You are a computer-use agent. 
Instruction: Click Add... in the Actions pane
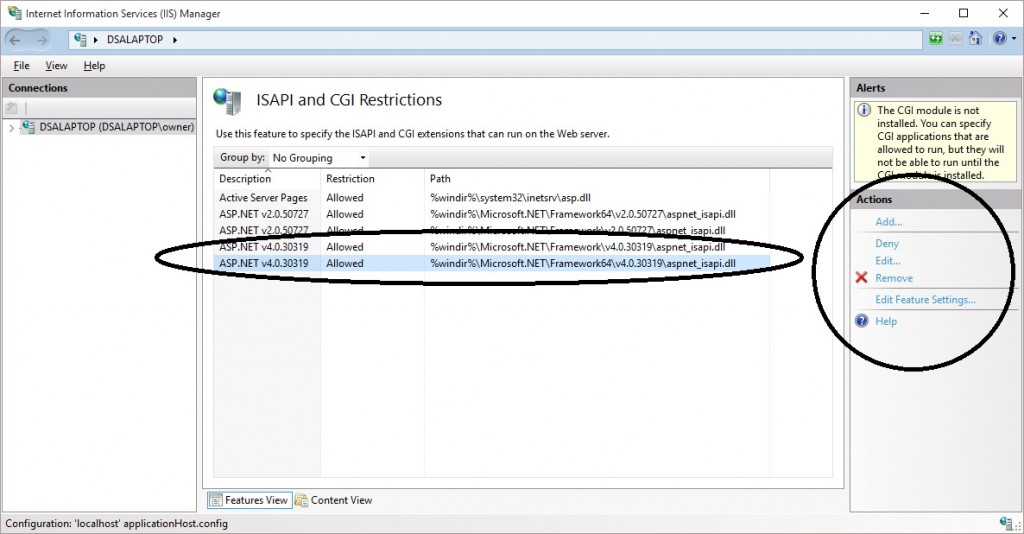(x=888, y=221)
